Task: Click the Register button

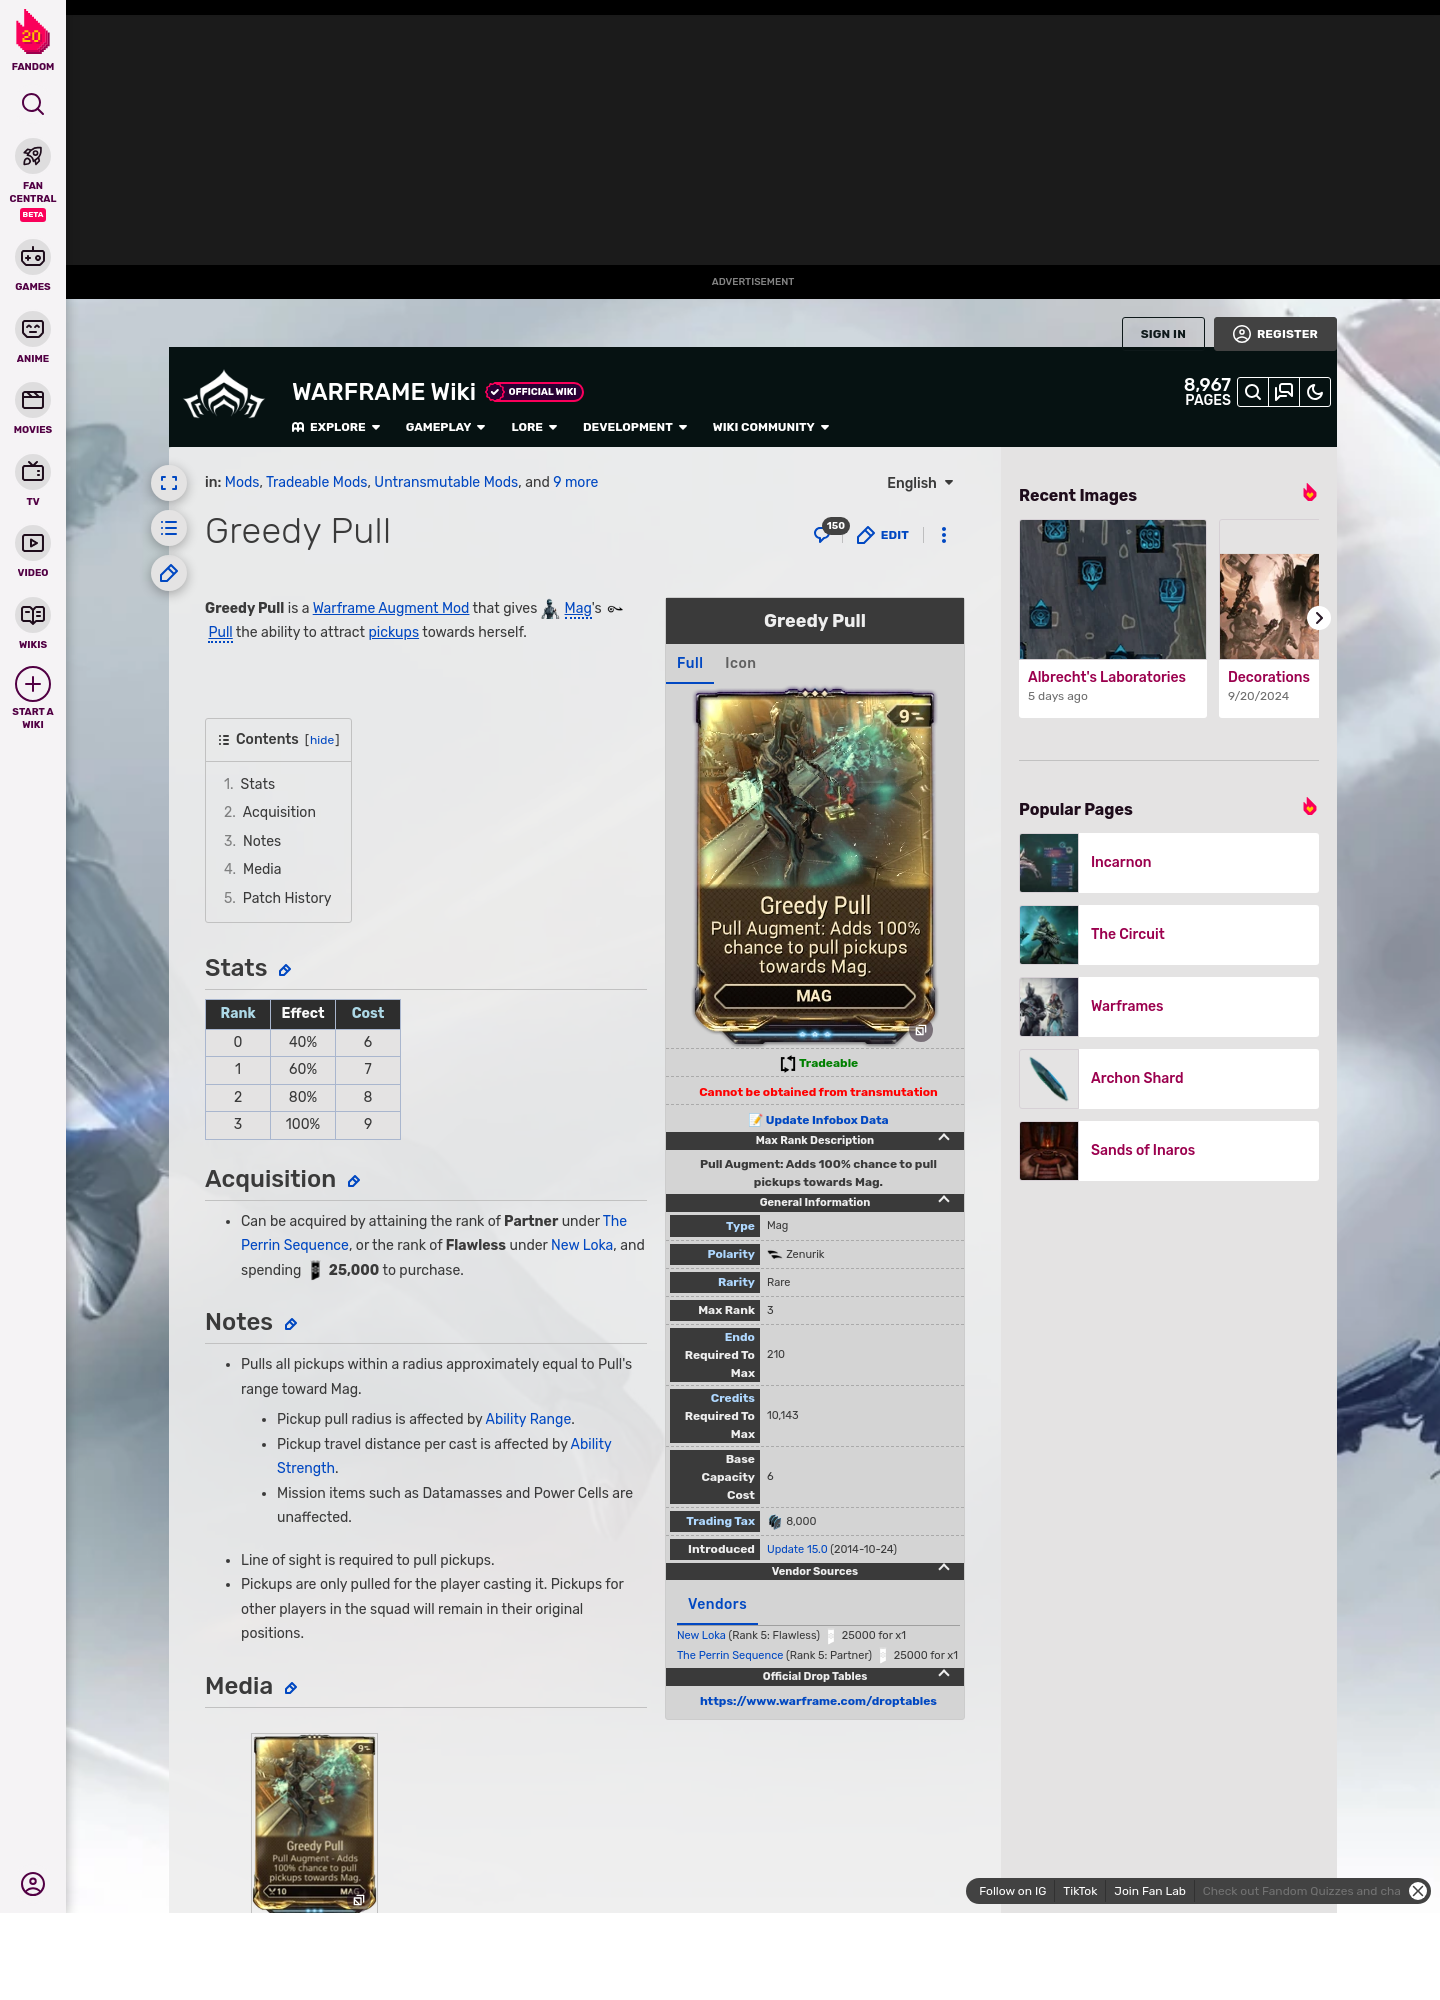Action: [x=1275, y=334]
